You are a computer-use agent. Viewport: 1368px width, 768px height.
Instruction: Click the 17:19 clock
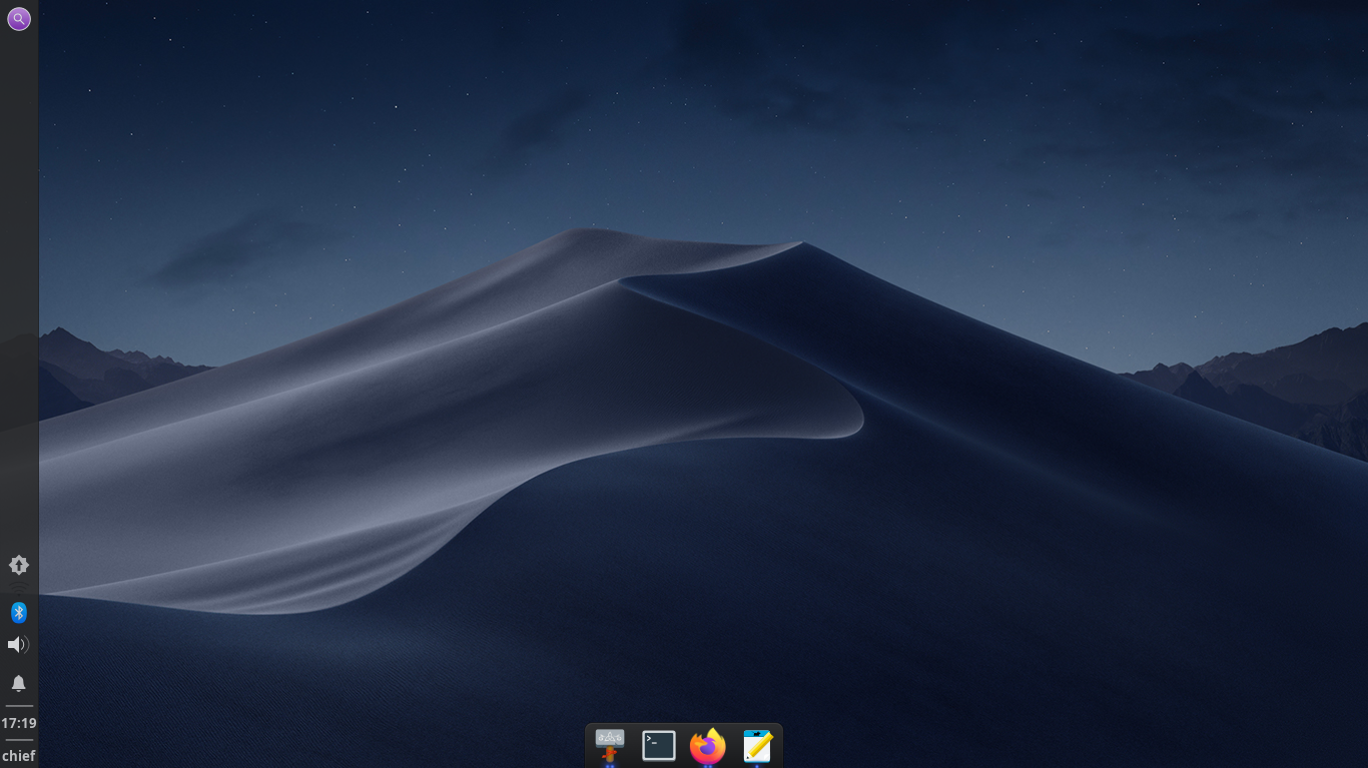pos(18,723)
